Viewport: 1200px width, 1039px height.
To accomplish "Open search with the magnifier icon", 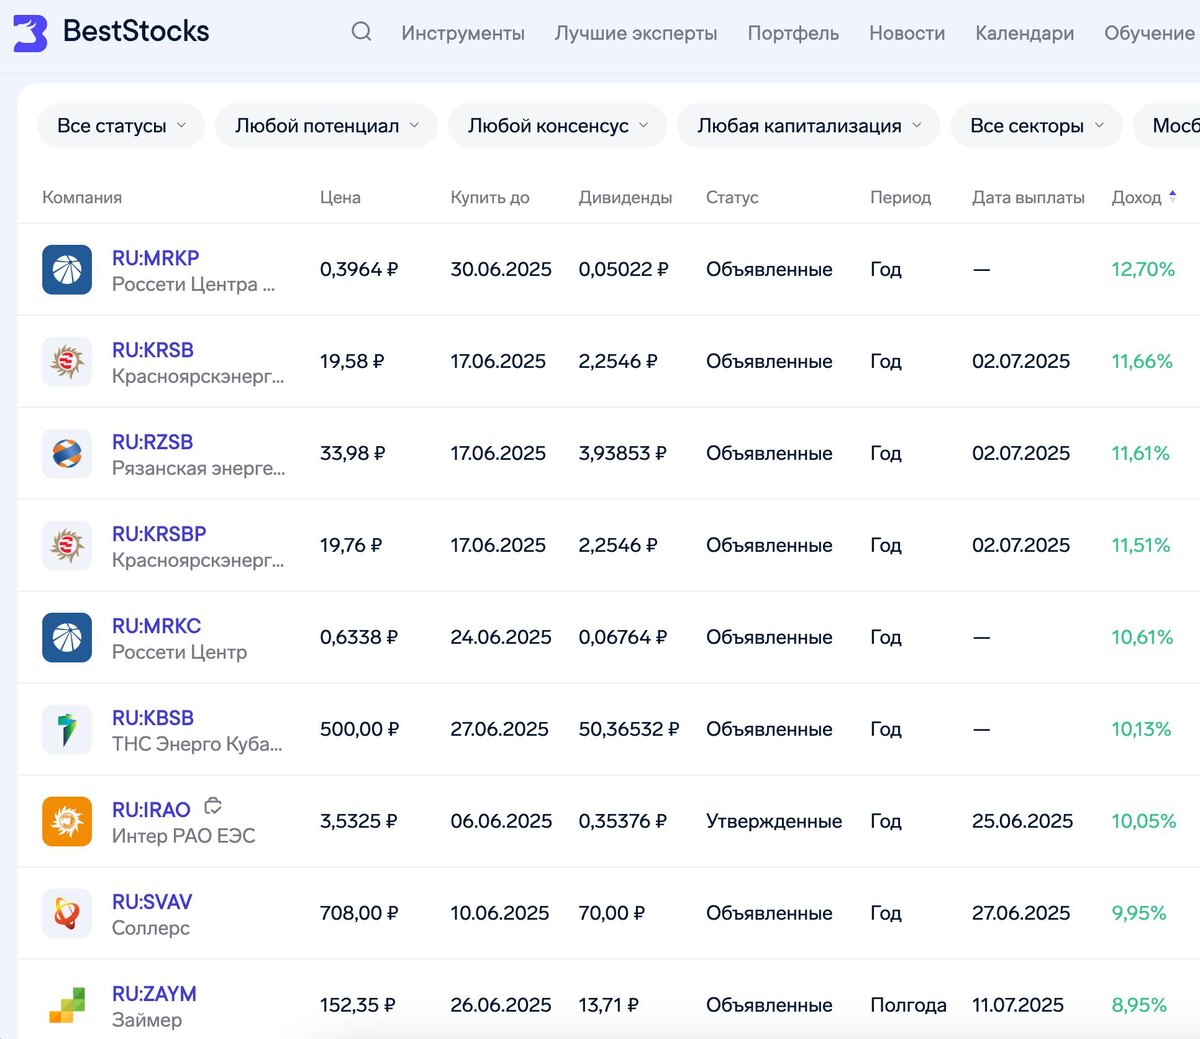I will point(362,32).
